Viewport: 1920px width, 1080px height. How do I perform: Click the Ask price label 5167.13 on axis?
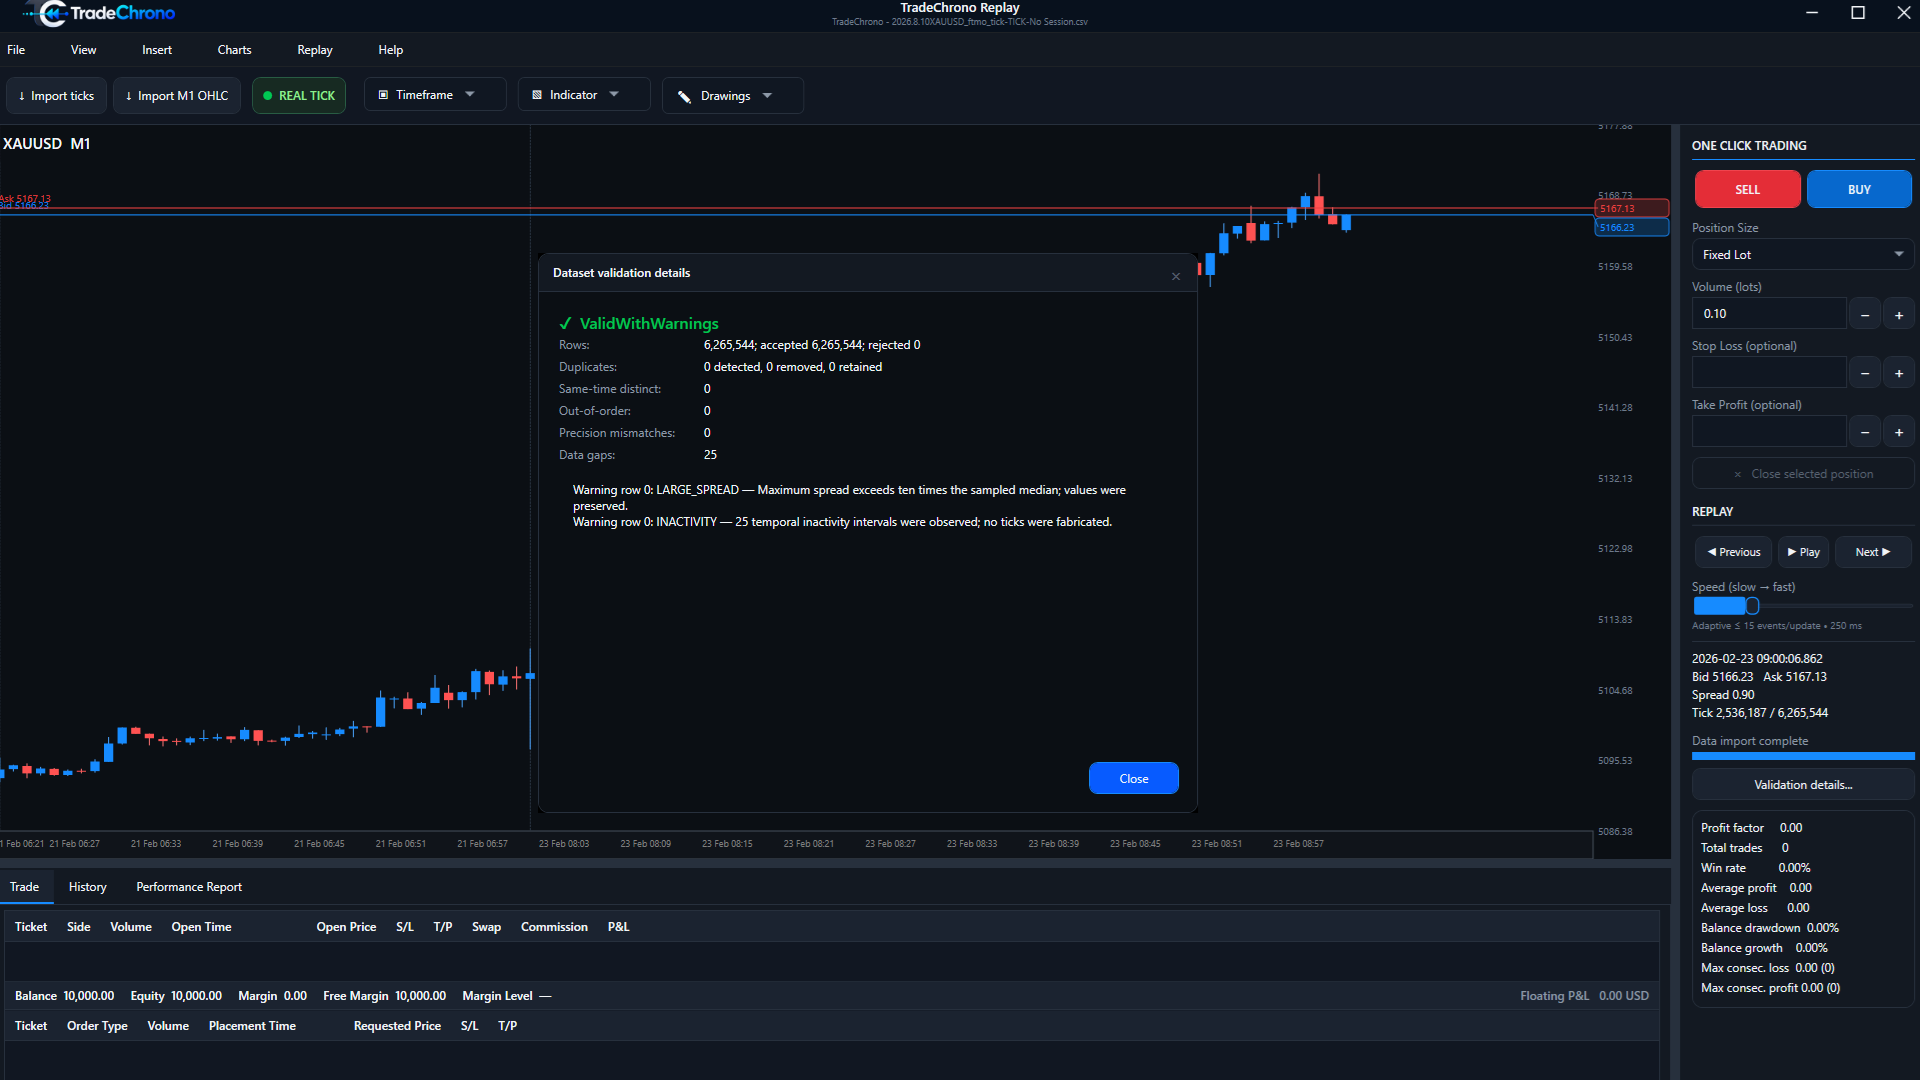1631,209
